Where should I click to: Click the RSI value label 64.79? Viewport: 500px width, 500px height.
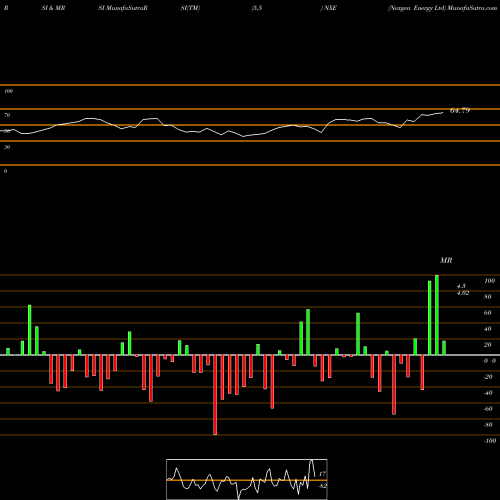460,111
